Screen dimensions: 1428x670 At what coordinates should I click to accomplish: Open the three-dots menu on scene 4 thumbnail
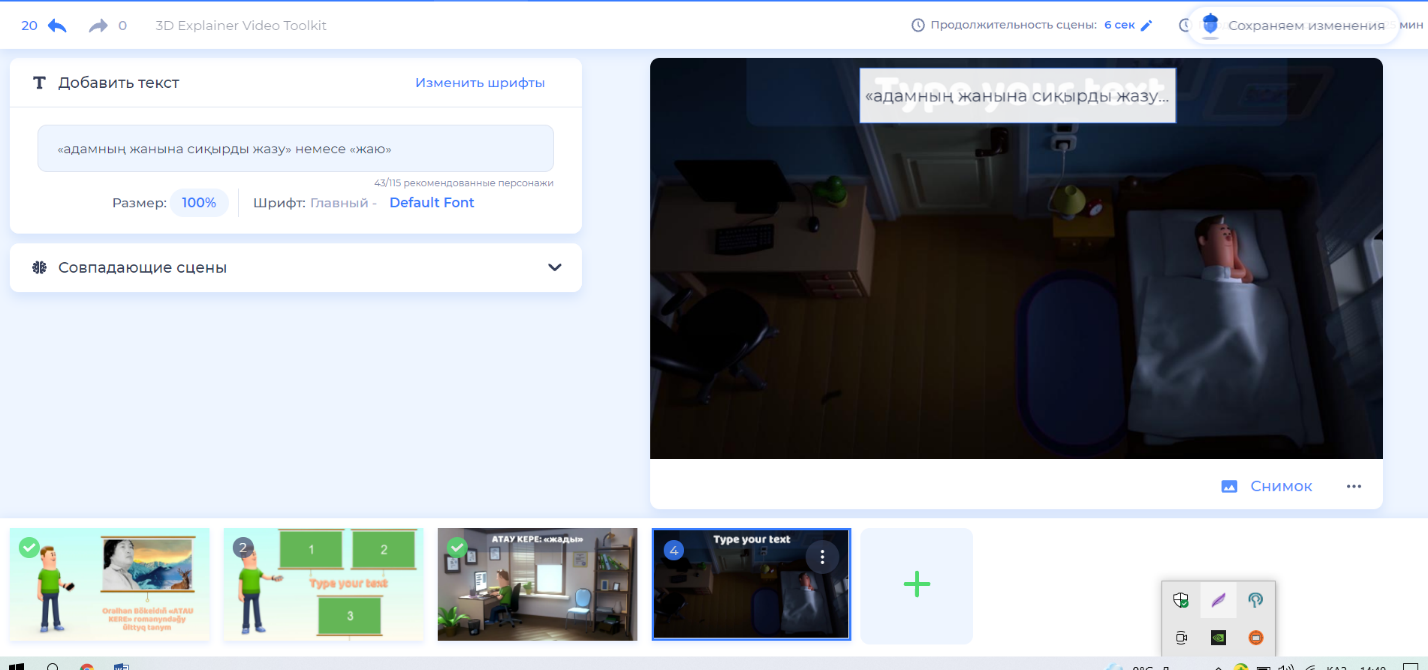pyautogui.click(x=822, y=557)
